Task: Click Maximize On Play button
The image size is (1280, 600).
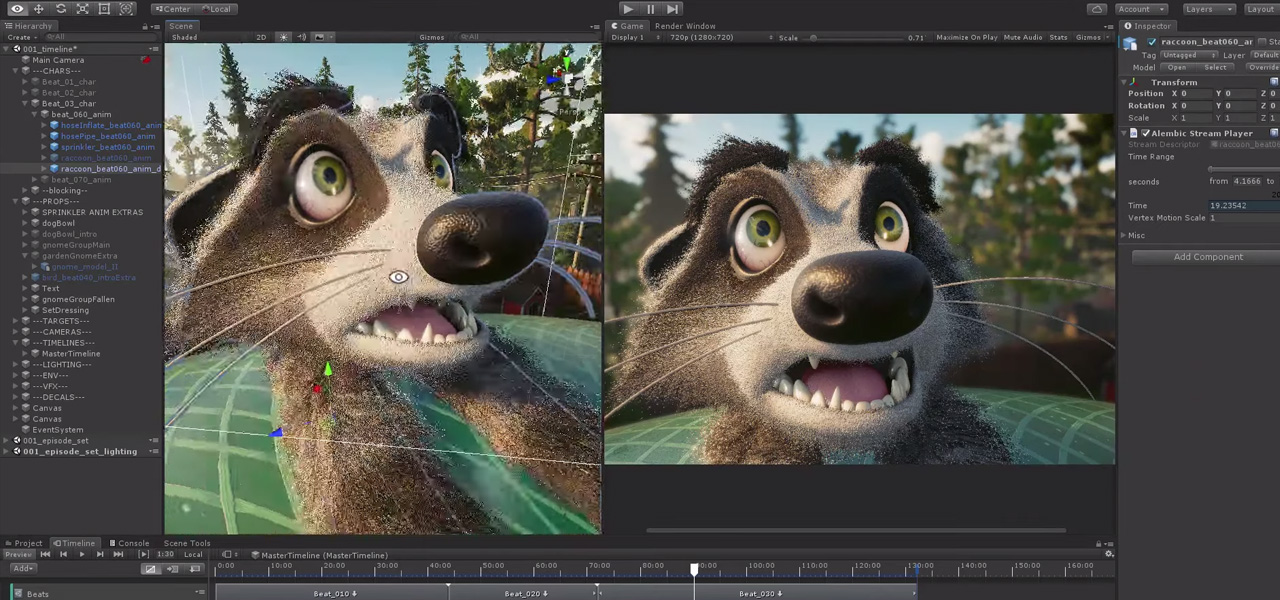Action: click(x=966, y=37)
